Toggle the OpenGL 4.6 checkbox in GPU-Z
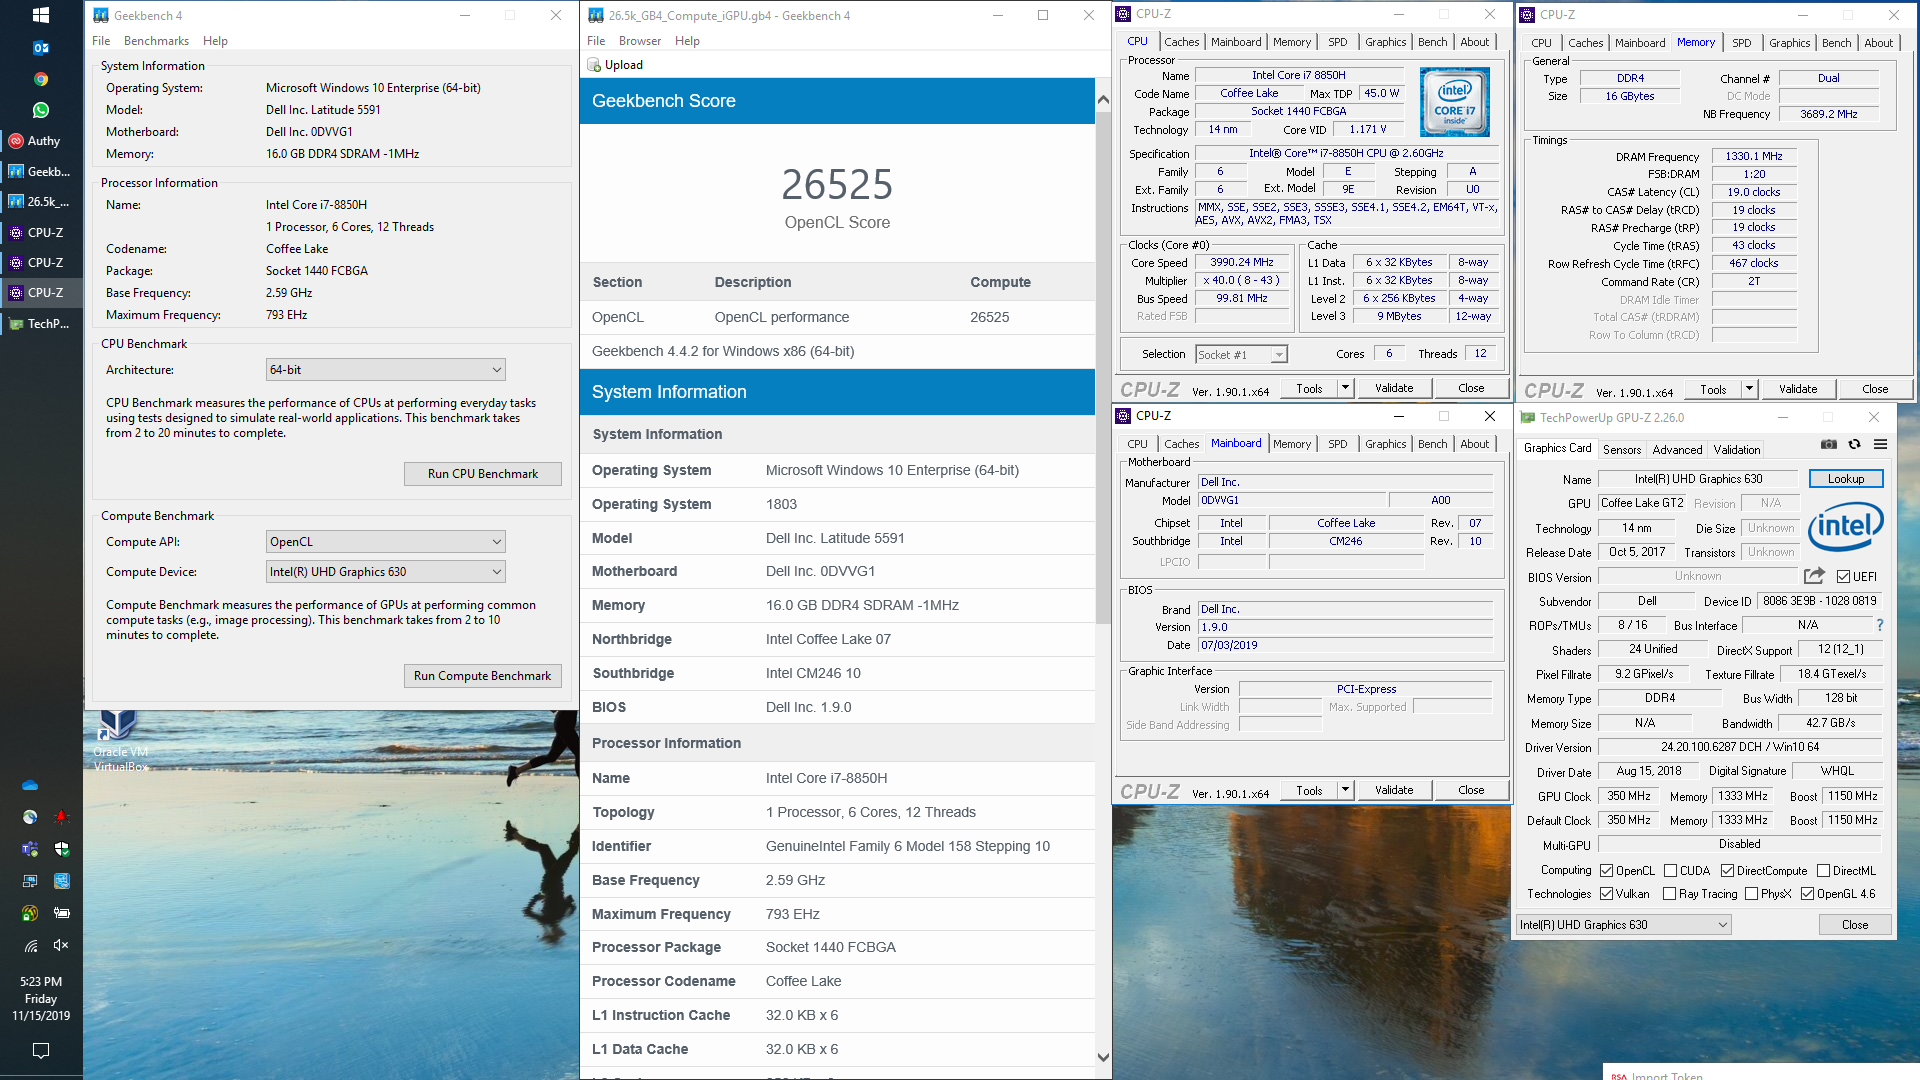The image size is (1920, 1080). (x=1807, y=894)
